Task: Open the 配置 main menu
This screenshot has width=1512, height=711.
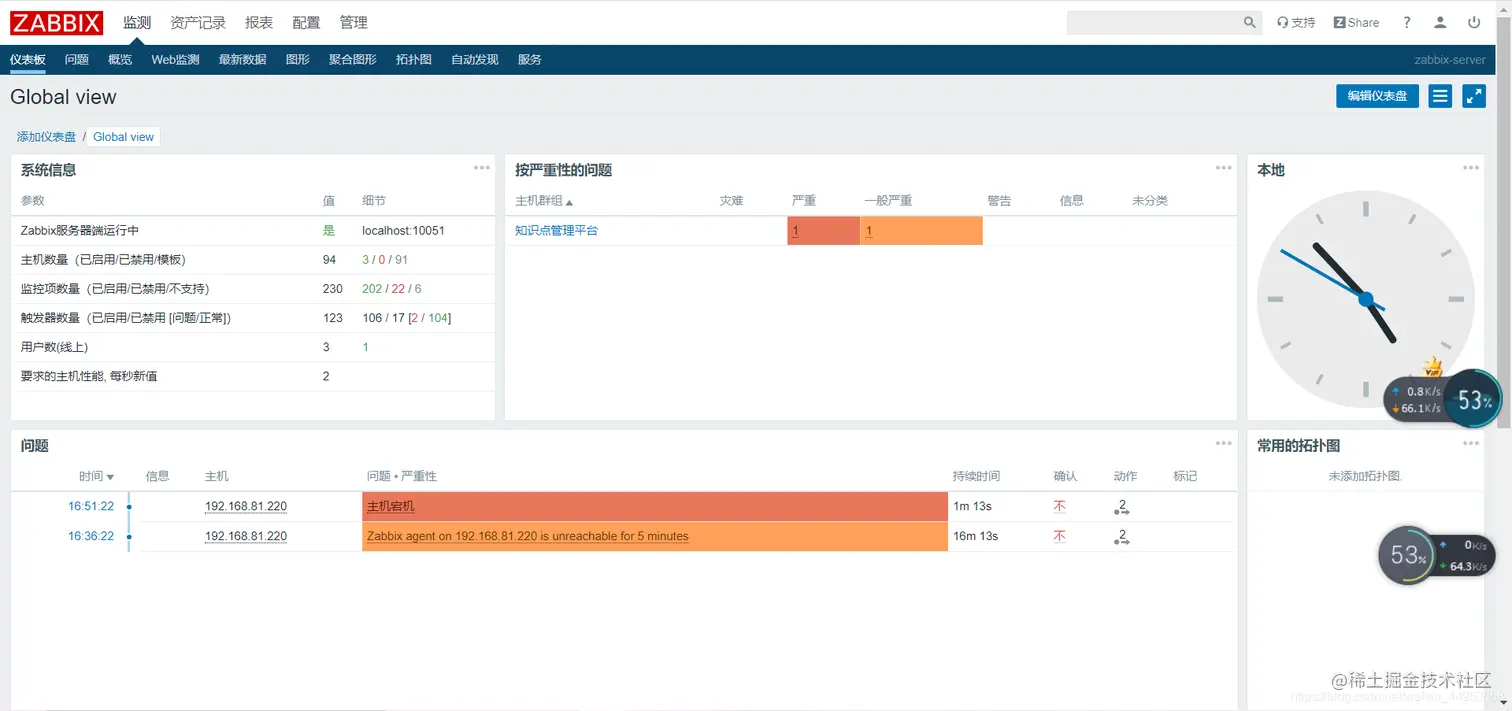Action: [306, 22]
